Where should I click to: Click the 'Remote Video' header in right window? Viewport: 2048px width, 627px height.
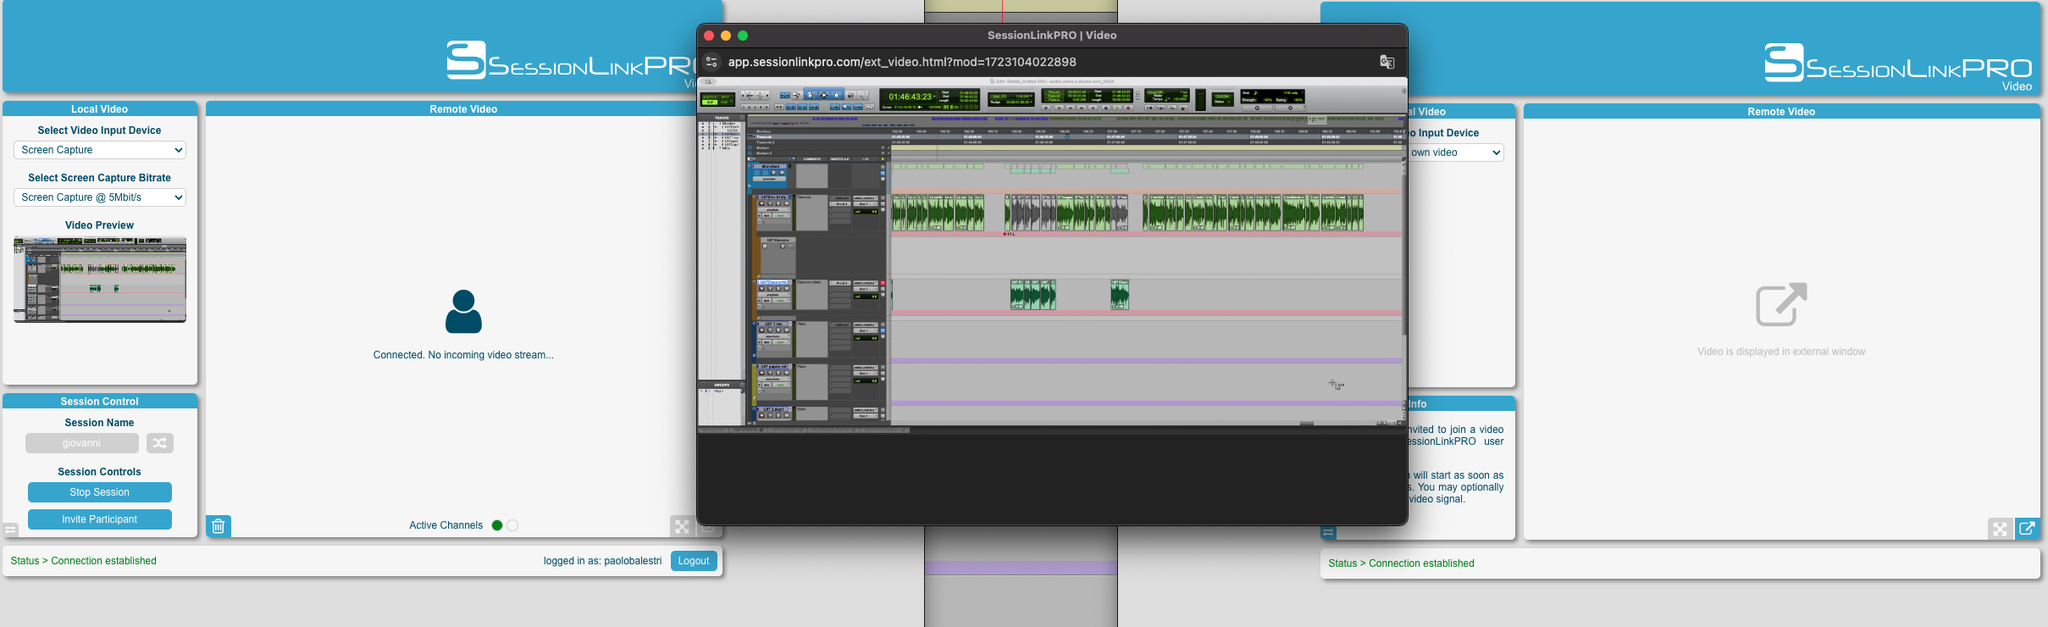point(1781,112)
